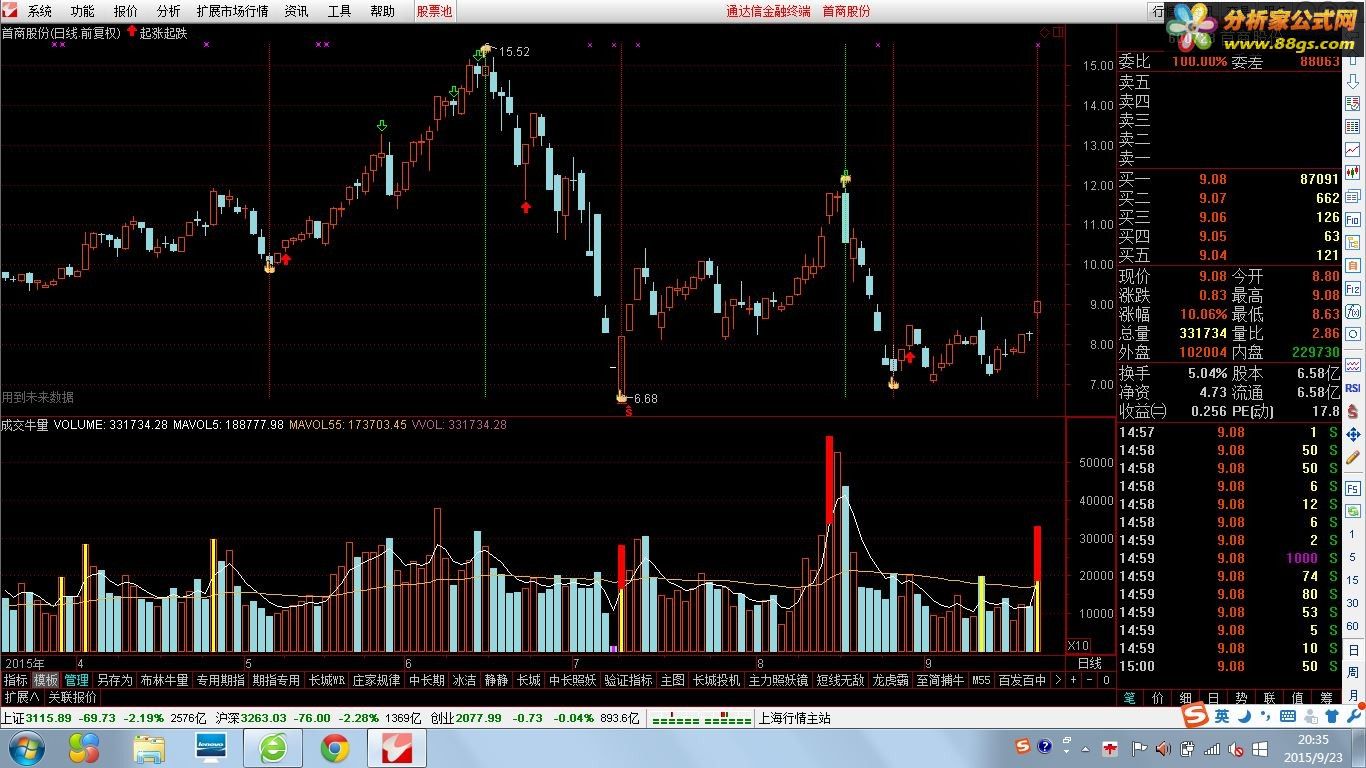Click the - button beside indicator tabs
1366x768 pixels.
pos(1089,680)
